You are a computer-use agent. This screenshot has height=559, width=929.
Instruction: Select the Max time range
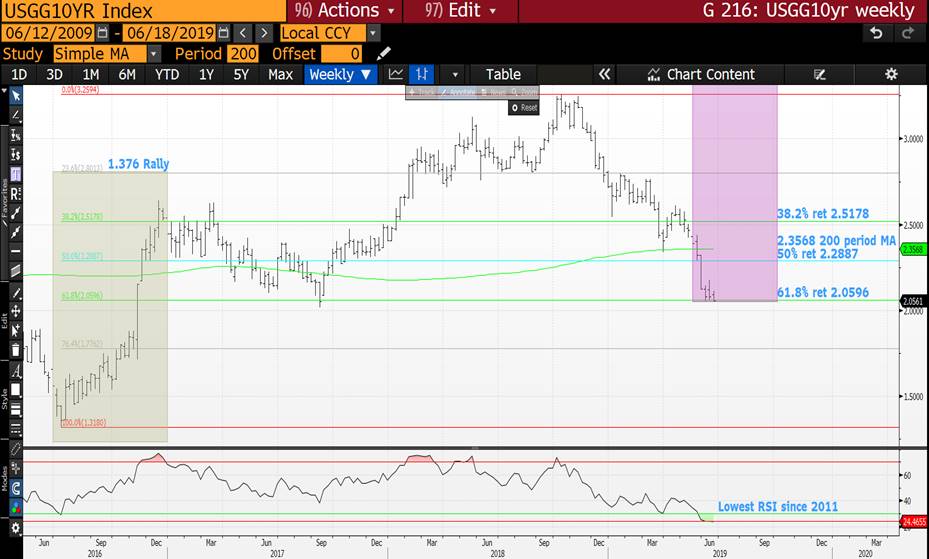pos(280,75)
